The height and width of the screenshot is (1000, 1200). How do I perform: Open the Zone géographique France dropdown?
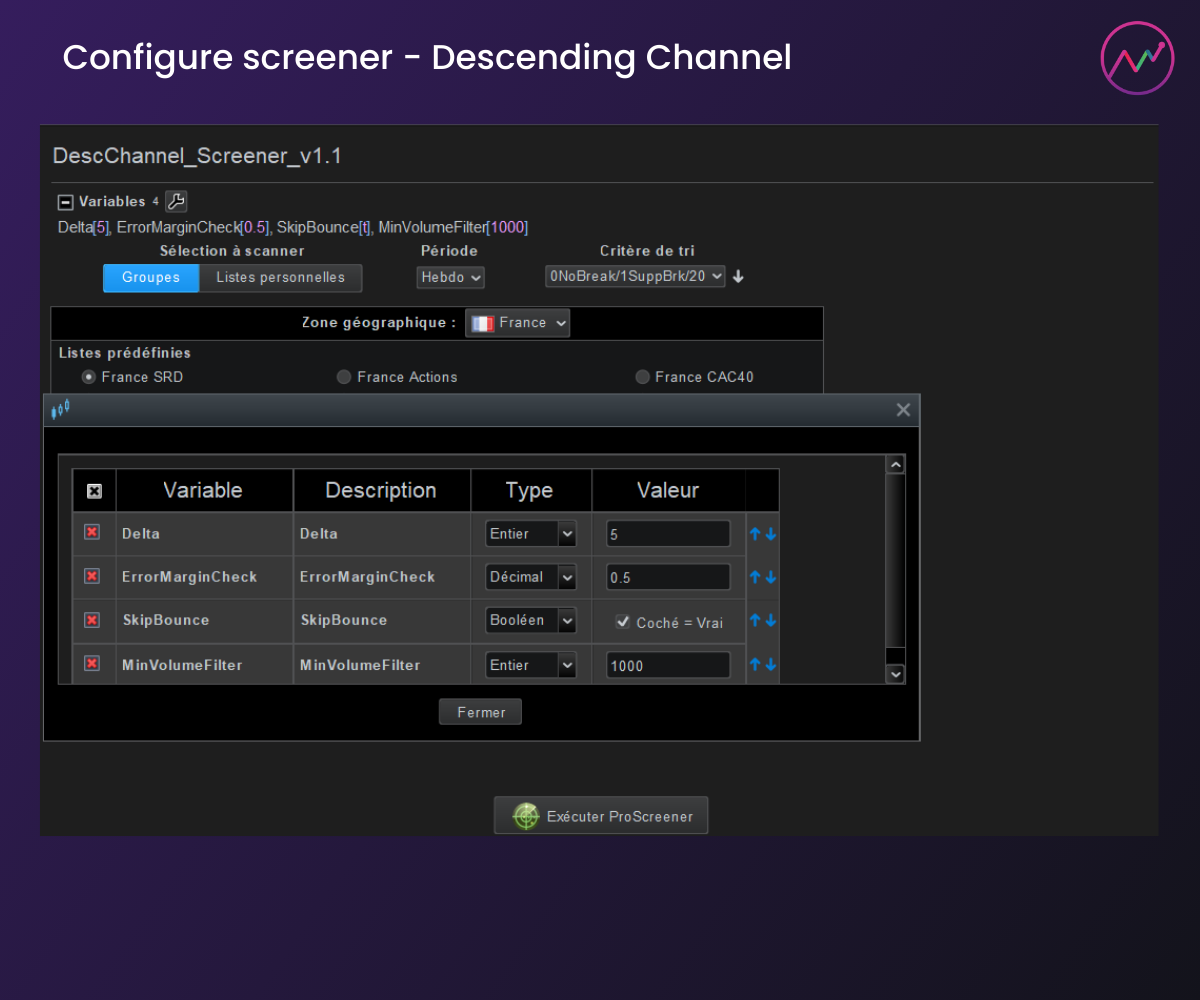[x=518, y=323]
